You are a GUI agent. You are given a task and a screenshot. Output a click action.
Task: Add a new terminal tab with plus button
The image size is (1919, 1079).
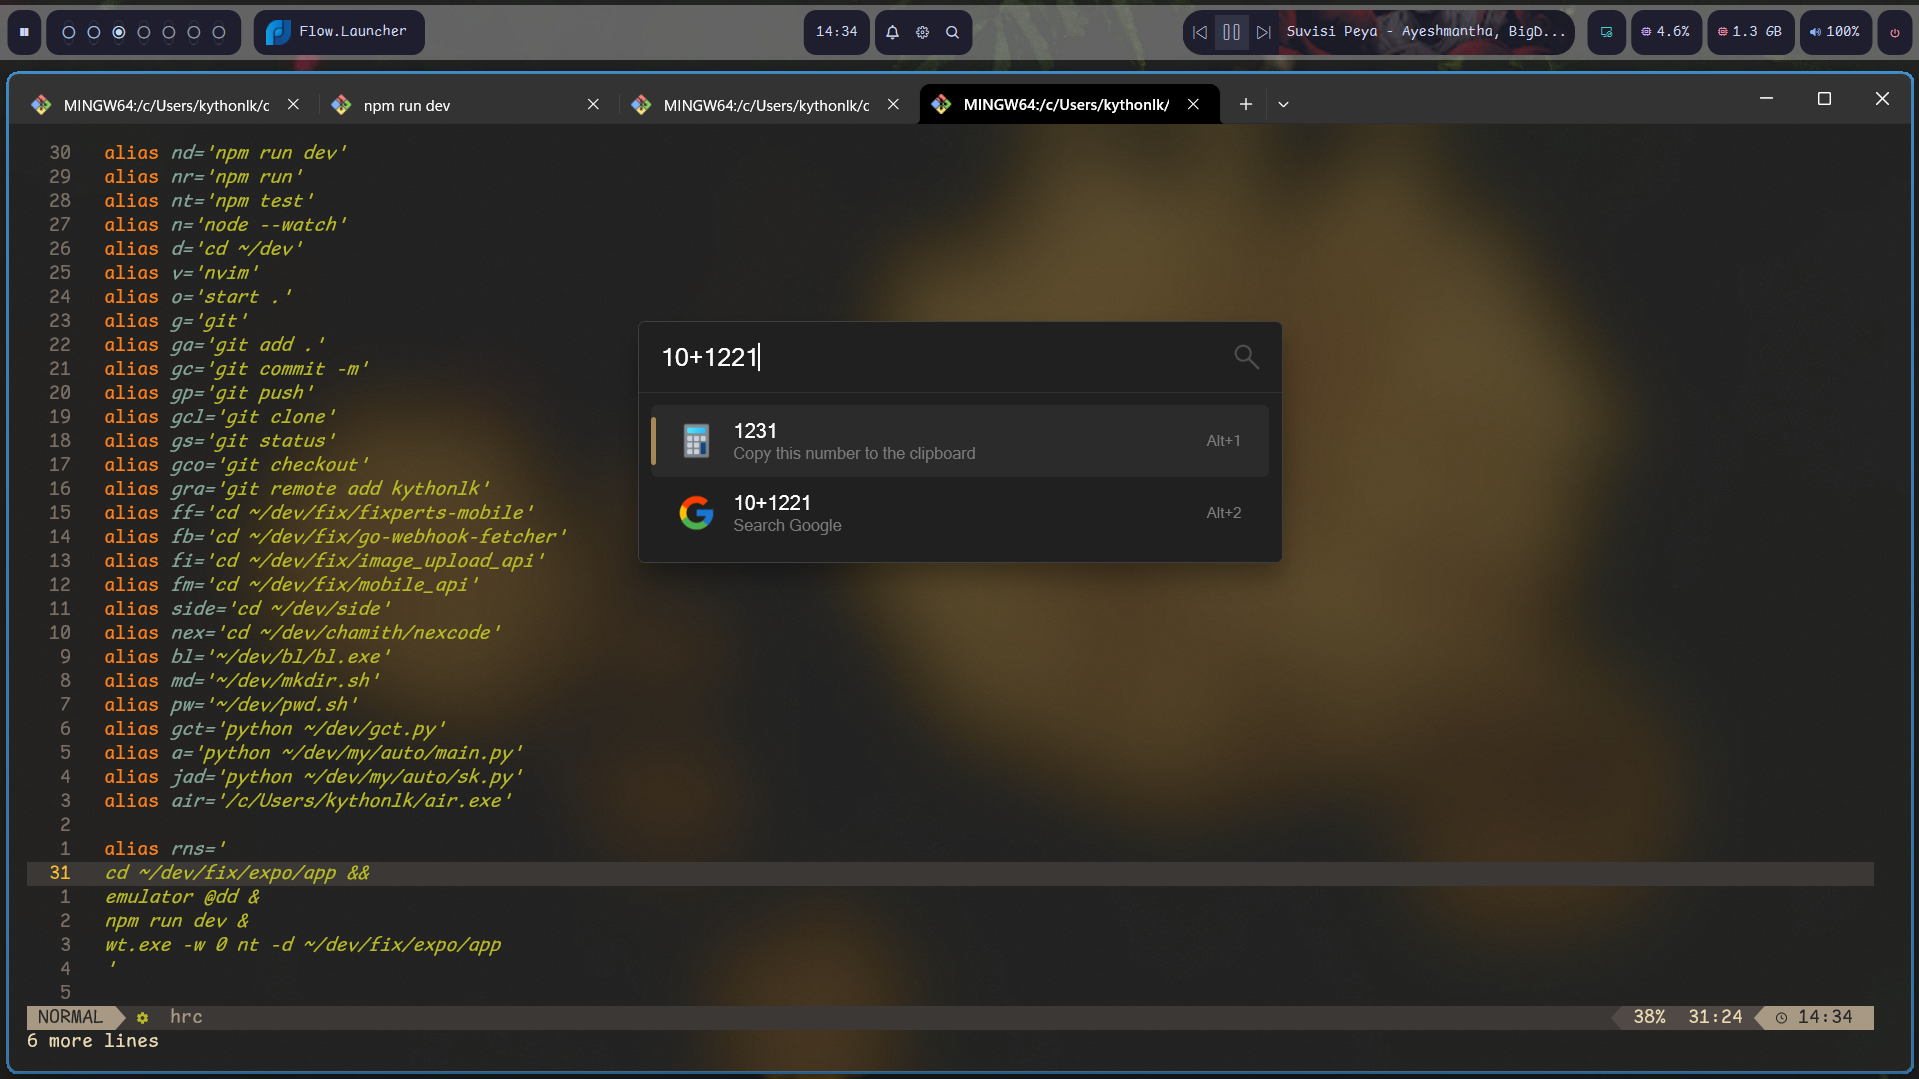click(1245, 104)
